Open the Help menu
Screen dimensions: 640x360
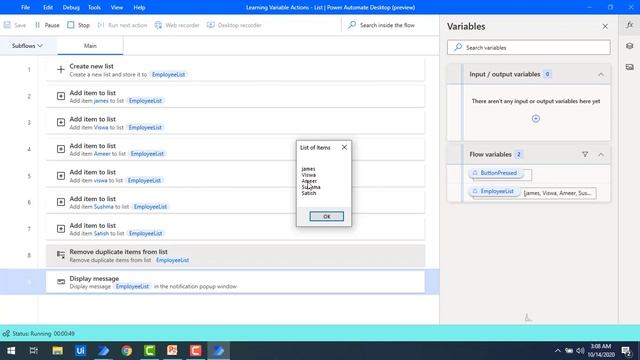click(x=139, y=7)
